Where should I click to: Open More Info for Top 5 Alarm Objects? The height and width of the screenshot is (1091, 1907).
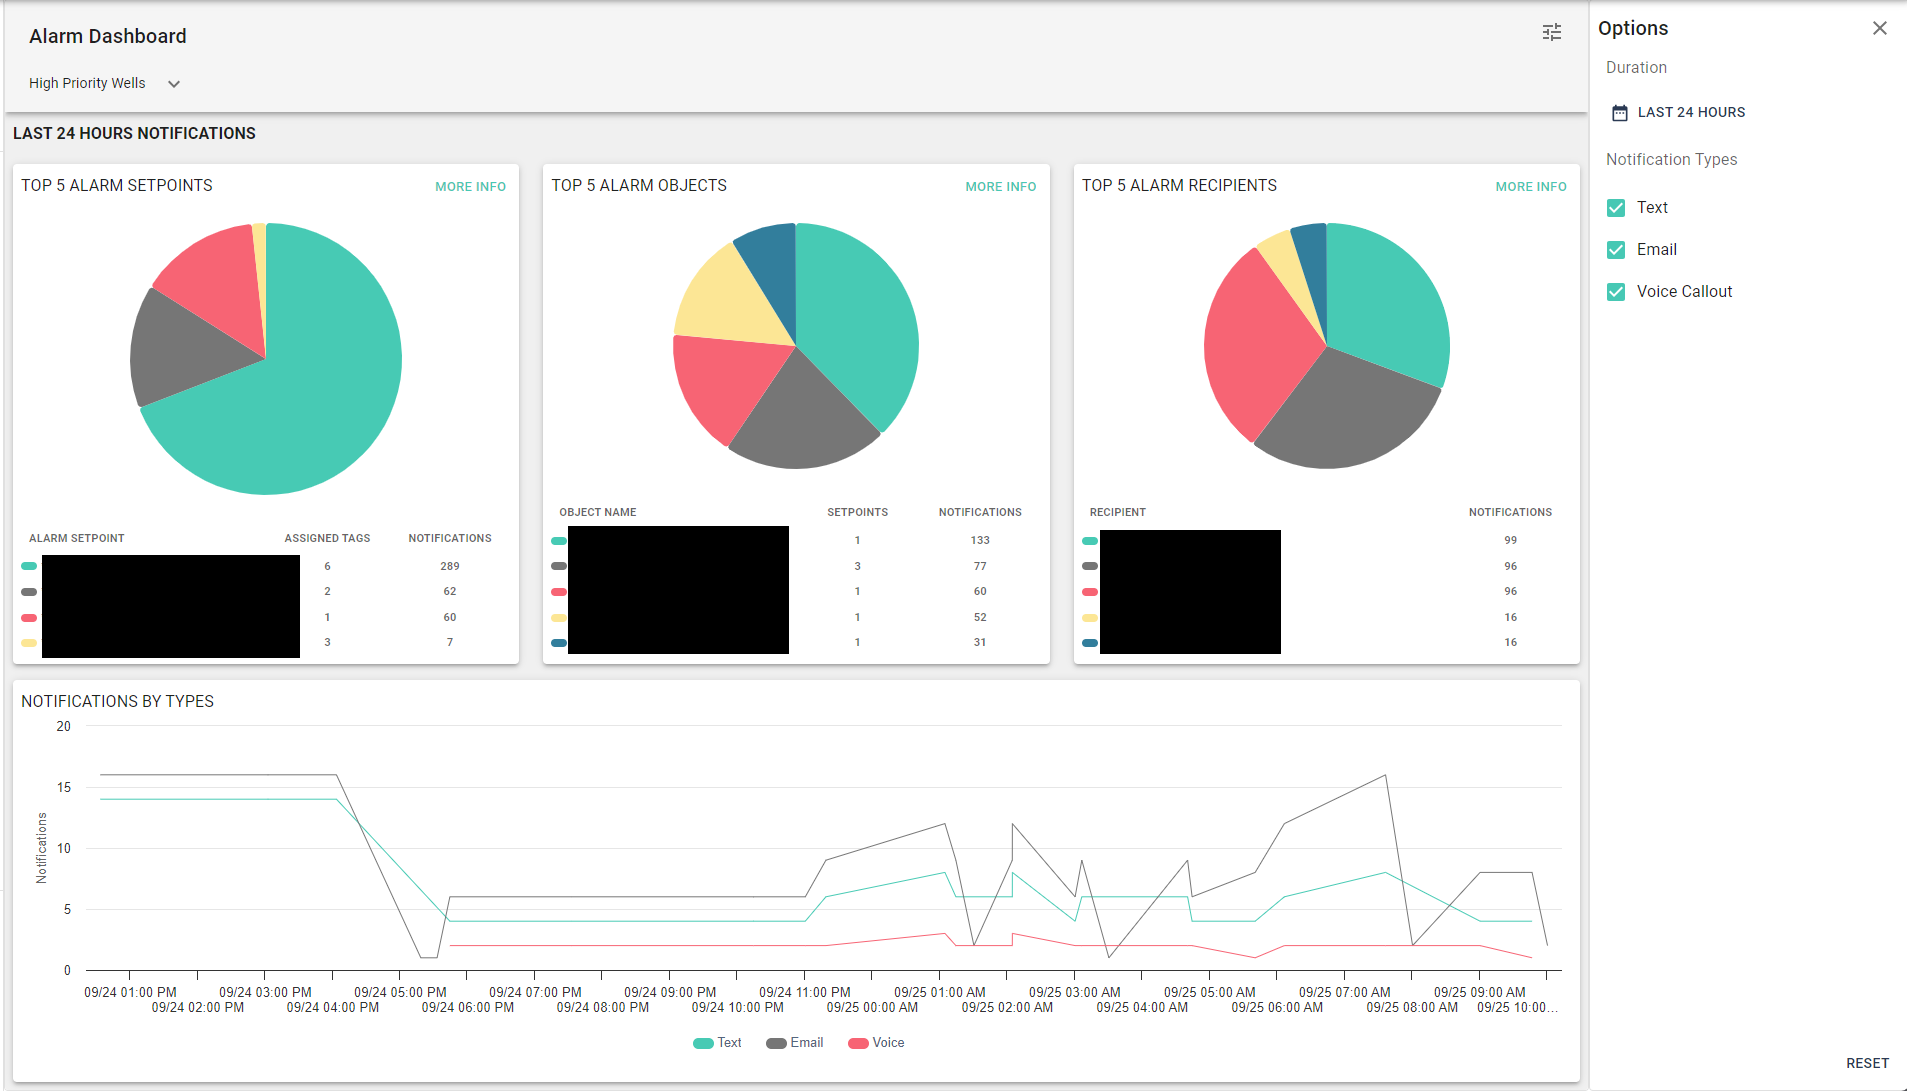coord(1000,187)
